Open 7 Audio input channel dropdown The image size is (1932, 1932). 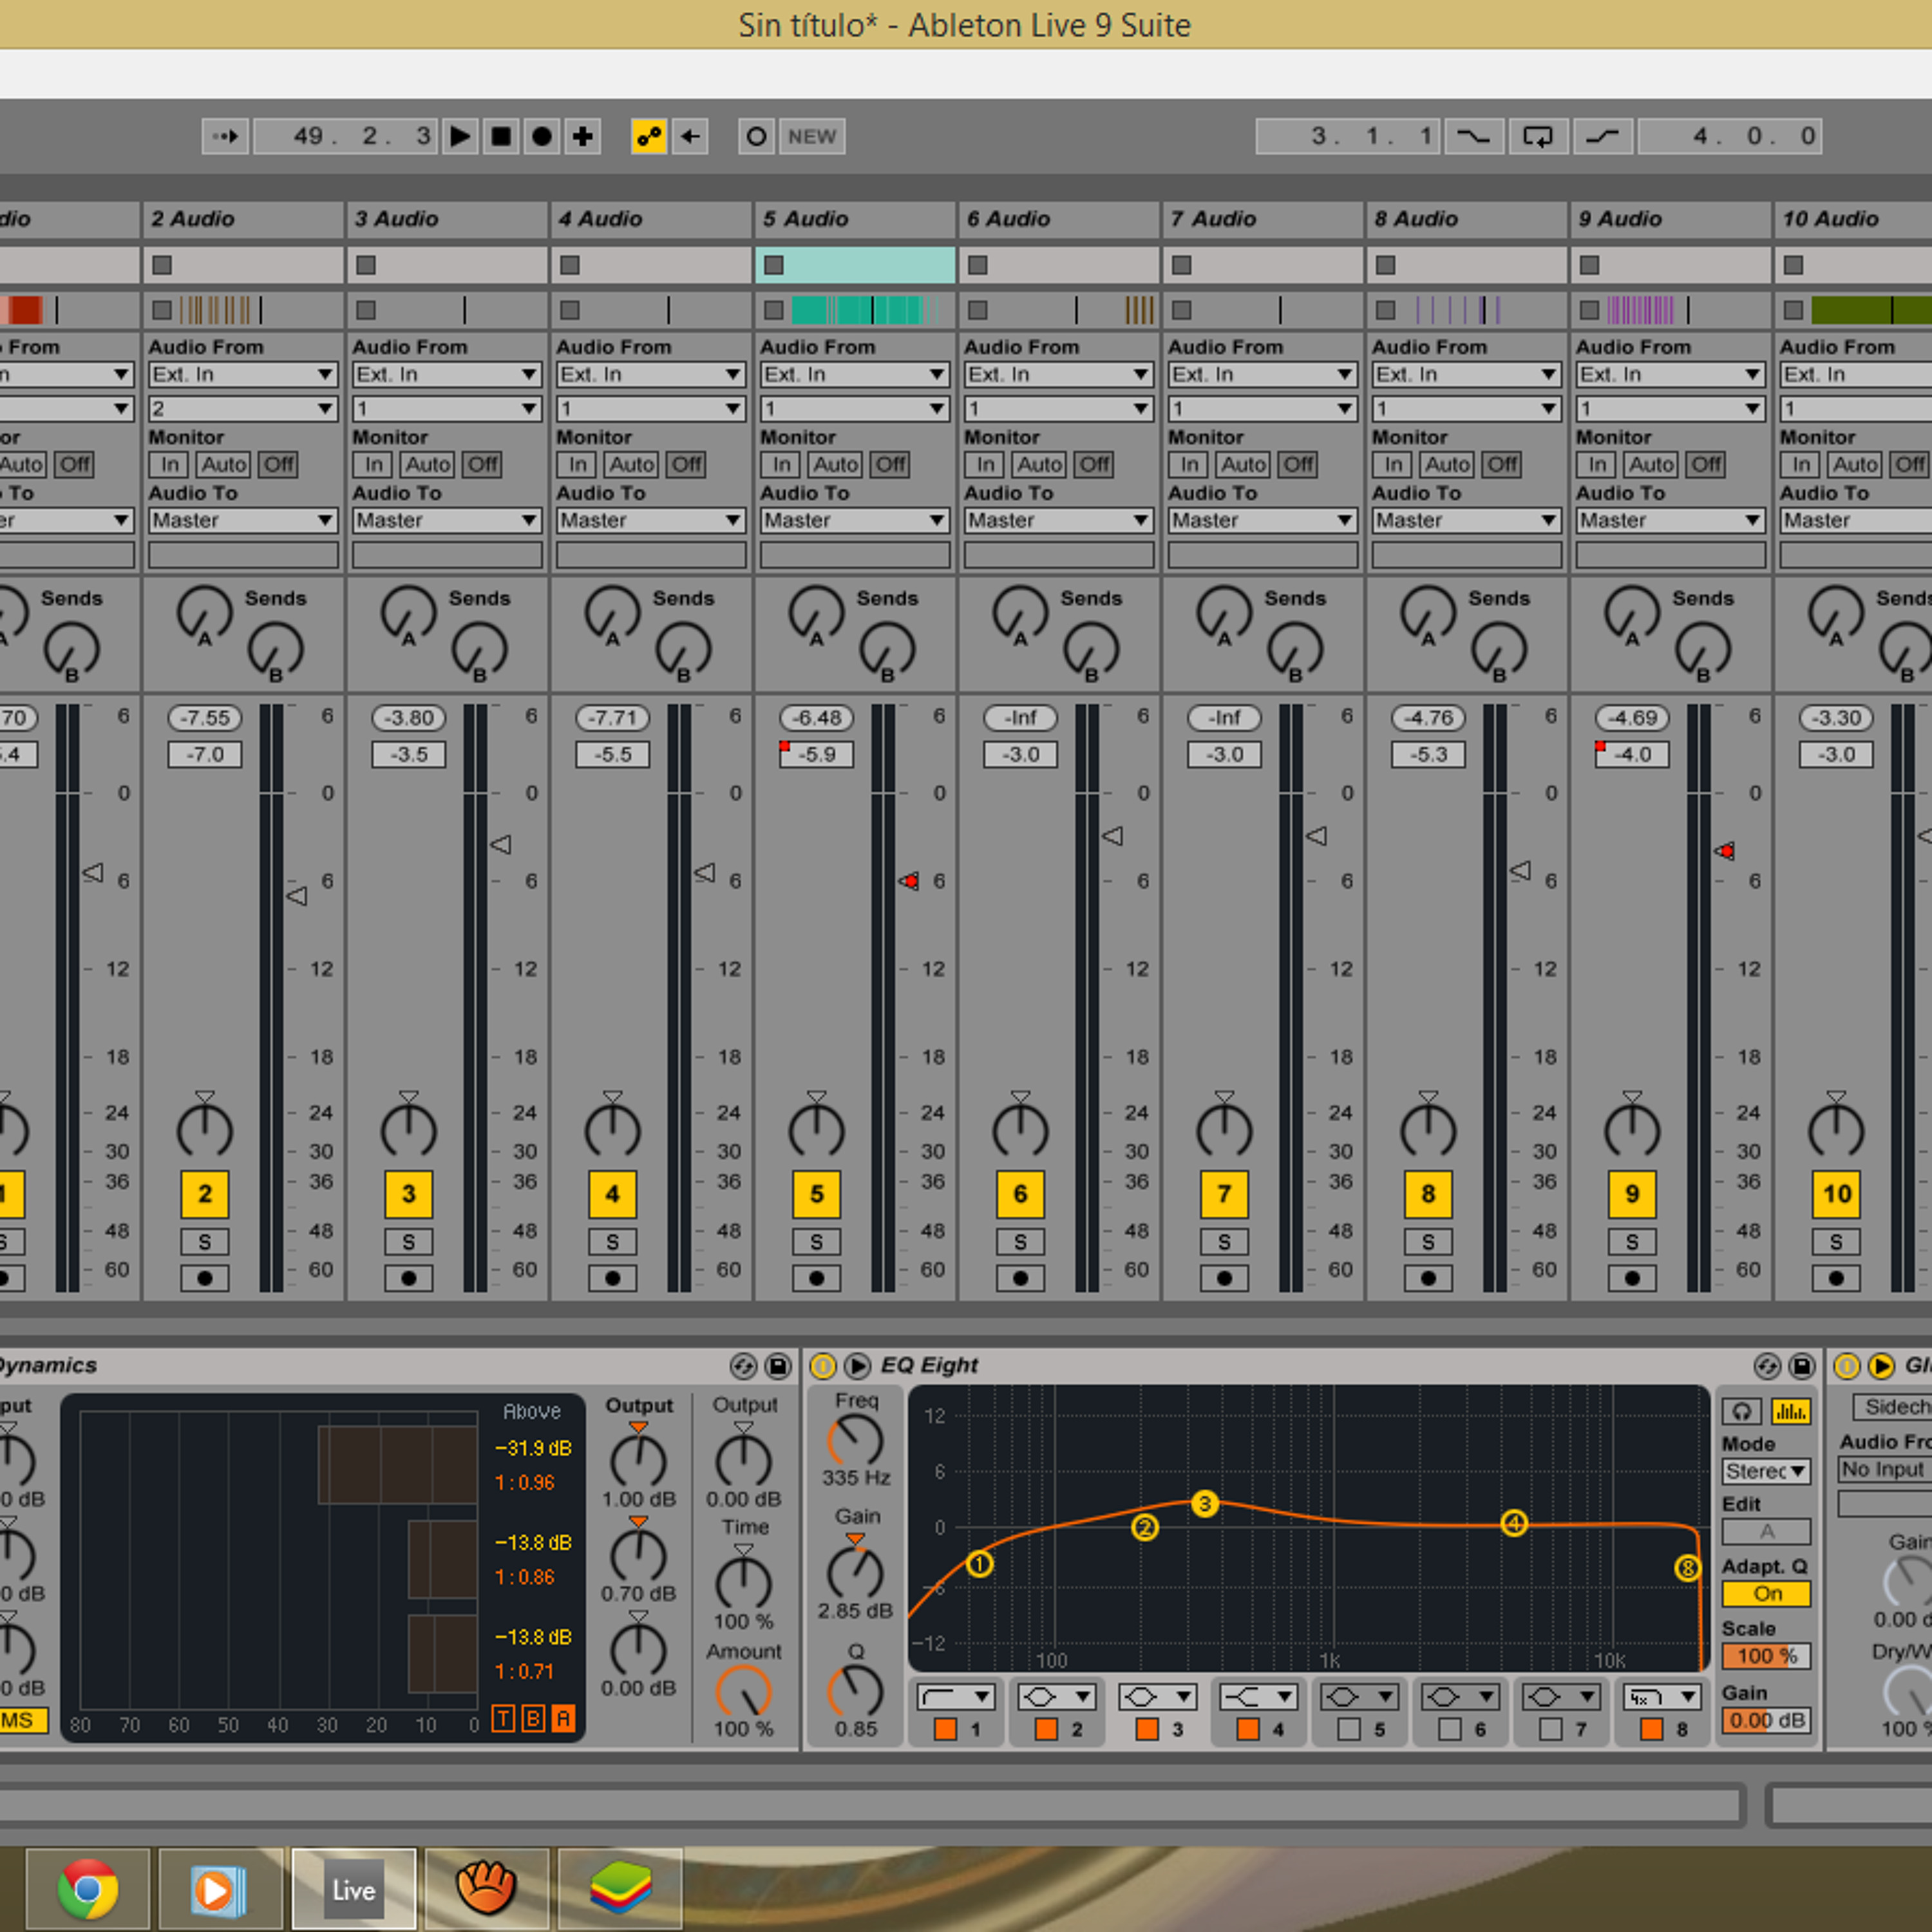[x=1263, y=409]
